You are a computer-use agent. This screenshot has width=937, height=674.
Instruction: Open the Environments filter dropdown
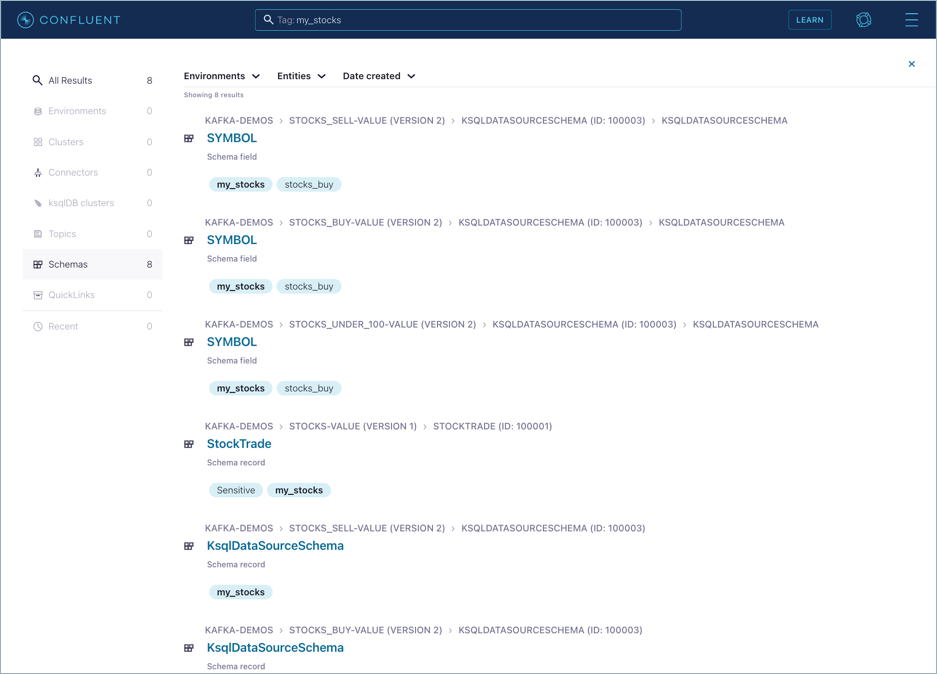(x=221, y=76)
